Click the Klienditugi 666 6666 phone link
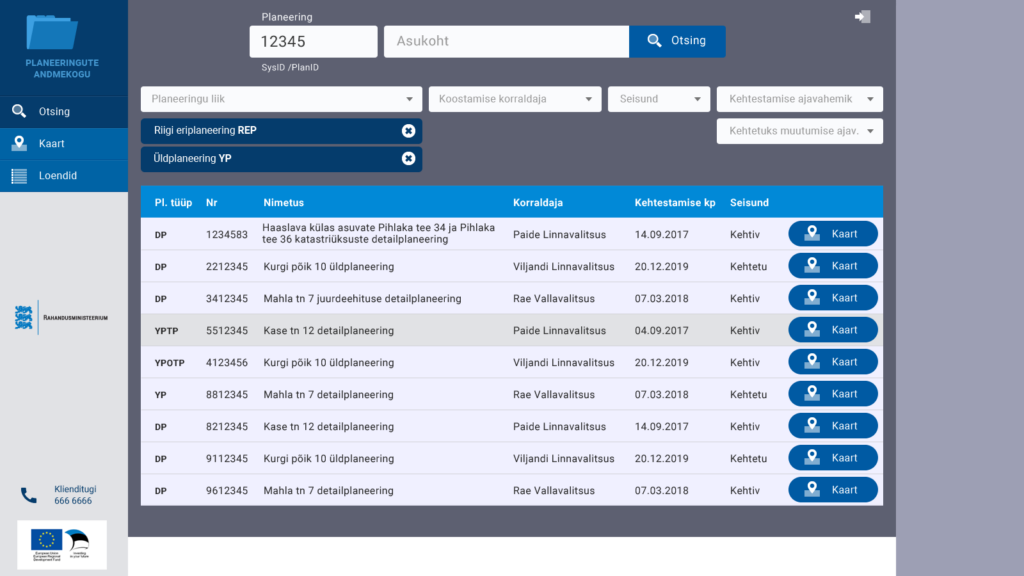 pyautogui.click(x=74, y=495)
